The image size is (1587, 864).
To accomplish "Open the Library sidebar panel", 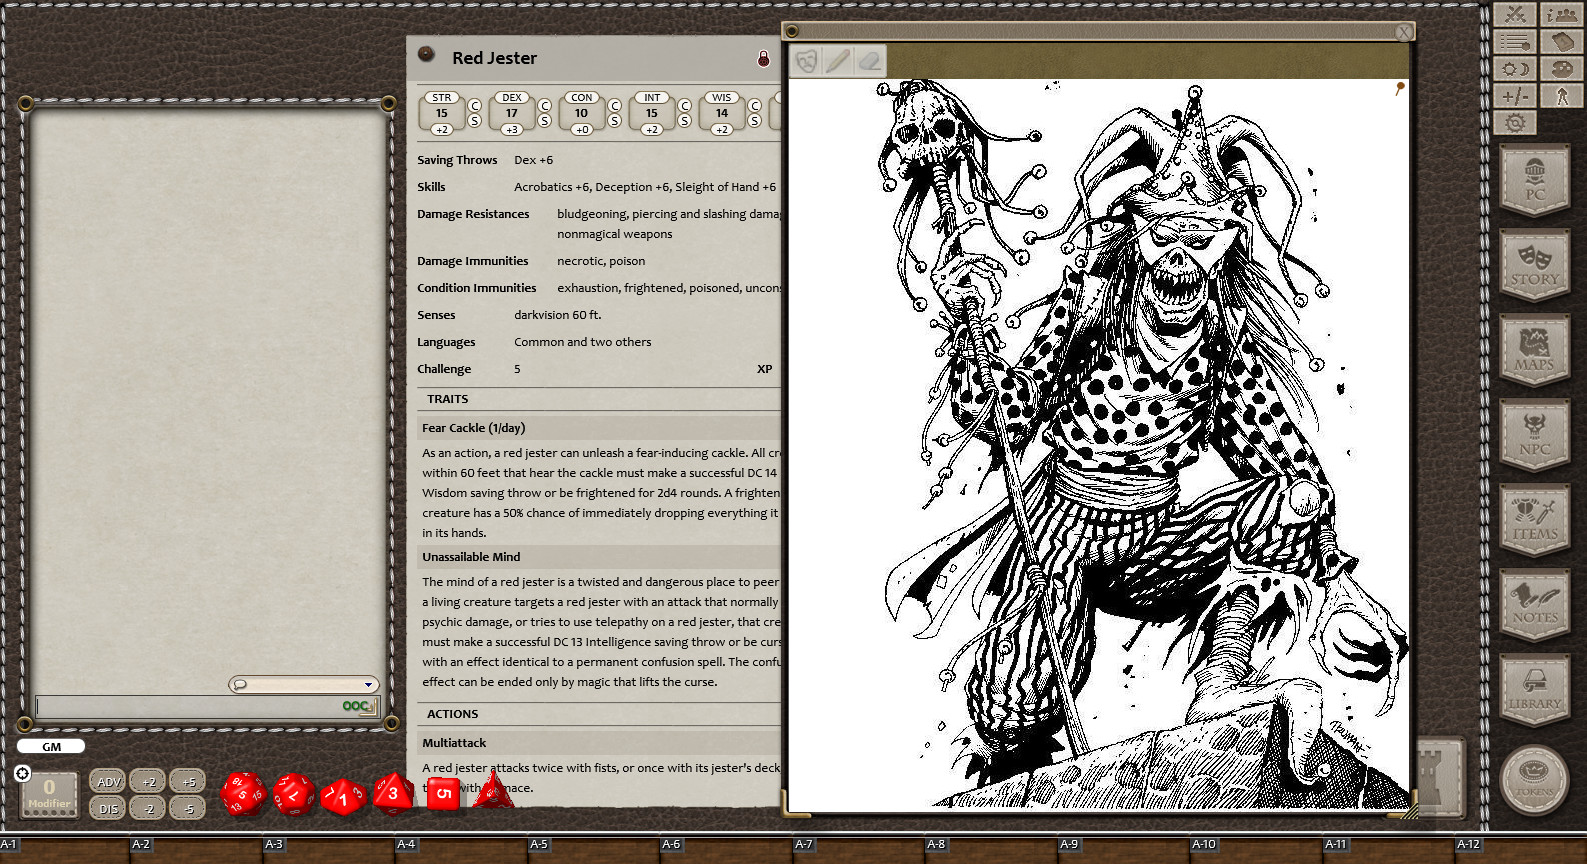I will point(1534,690).
